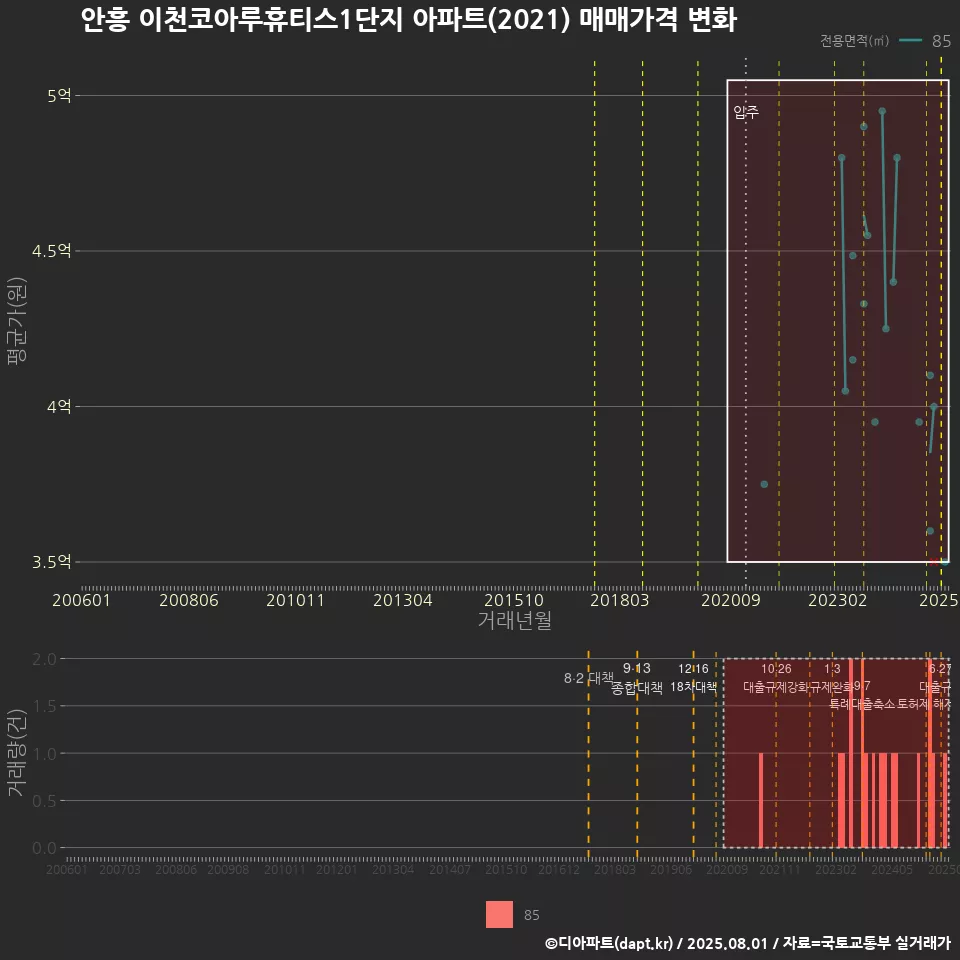Screen dimensions: 960x960
Task: Click the '202009' label on the price chart
Action: tap(730, 600)
